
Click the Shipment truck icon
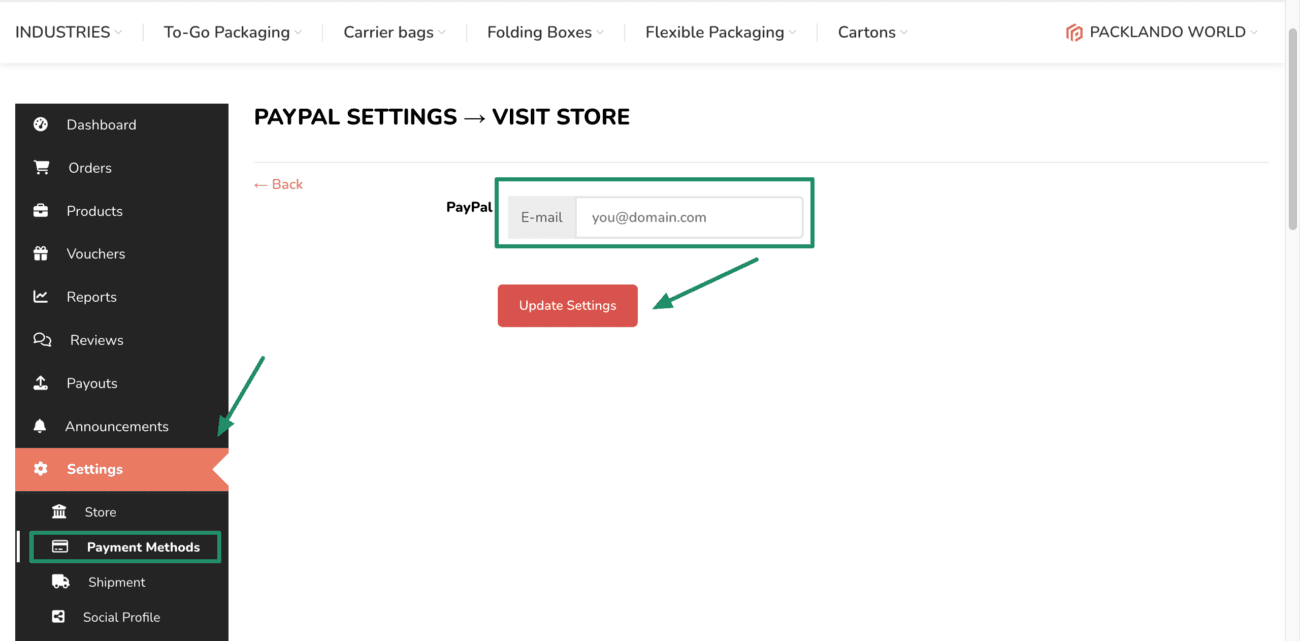tap(61, 582)
